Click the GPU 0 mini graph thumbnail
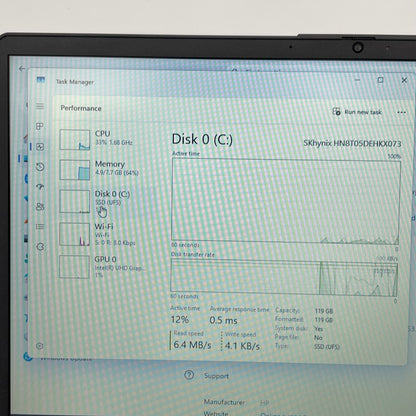Image resolution: width=416 pixels, height=416 pixels. click(74, 266)
